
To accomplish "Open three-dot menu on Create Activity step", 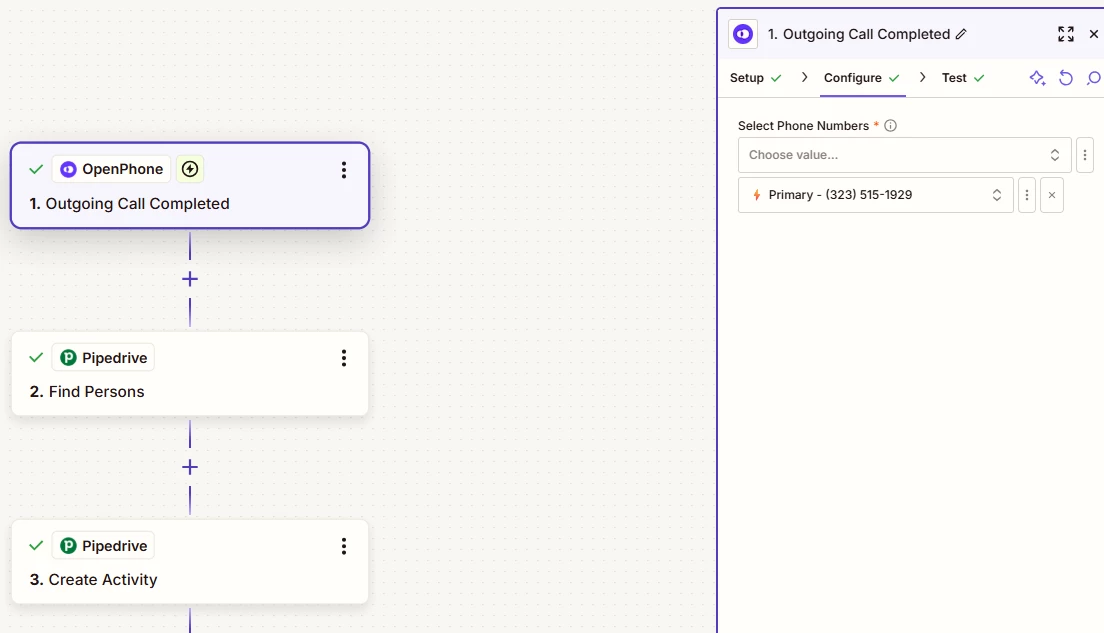I will click(344, 546).
